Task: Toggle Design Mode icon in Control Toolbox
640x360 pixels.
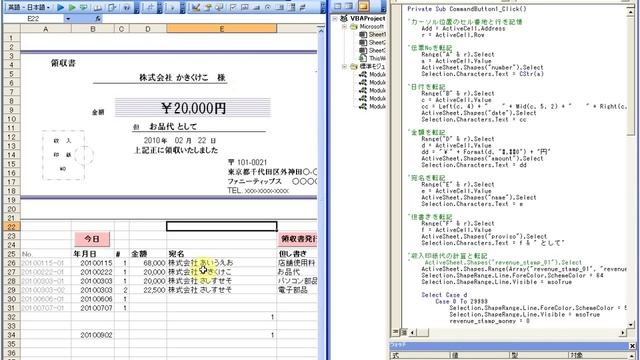Action: 196,7
